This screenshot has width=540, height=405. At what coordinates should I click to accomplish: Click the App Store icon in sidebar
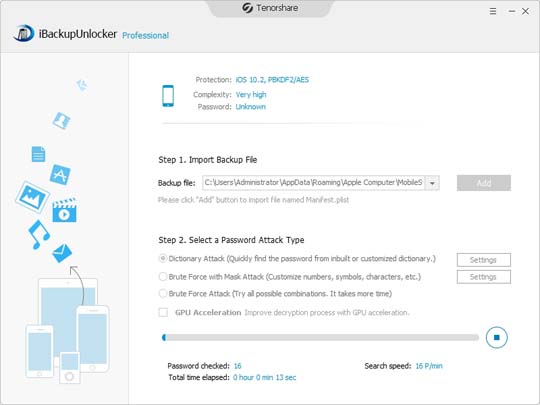[60, 174]
